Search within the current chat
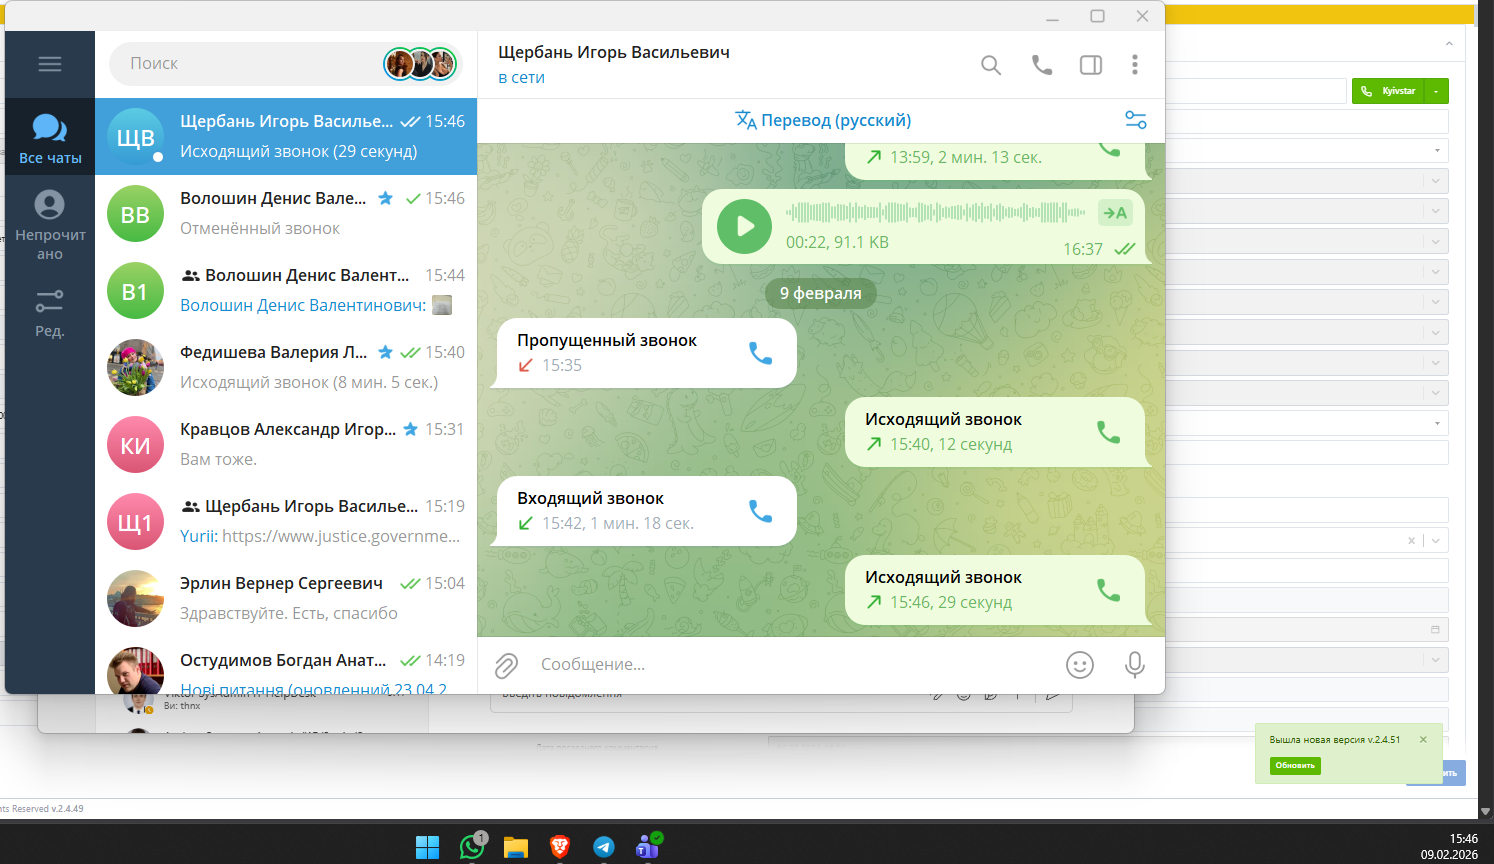The image size is (1494, 864). [991, 65]
